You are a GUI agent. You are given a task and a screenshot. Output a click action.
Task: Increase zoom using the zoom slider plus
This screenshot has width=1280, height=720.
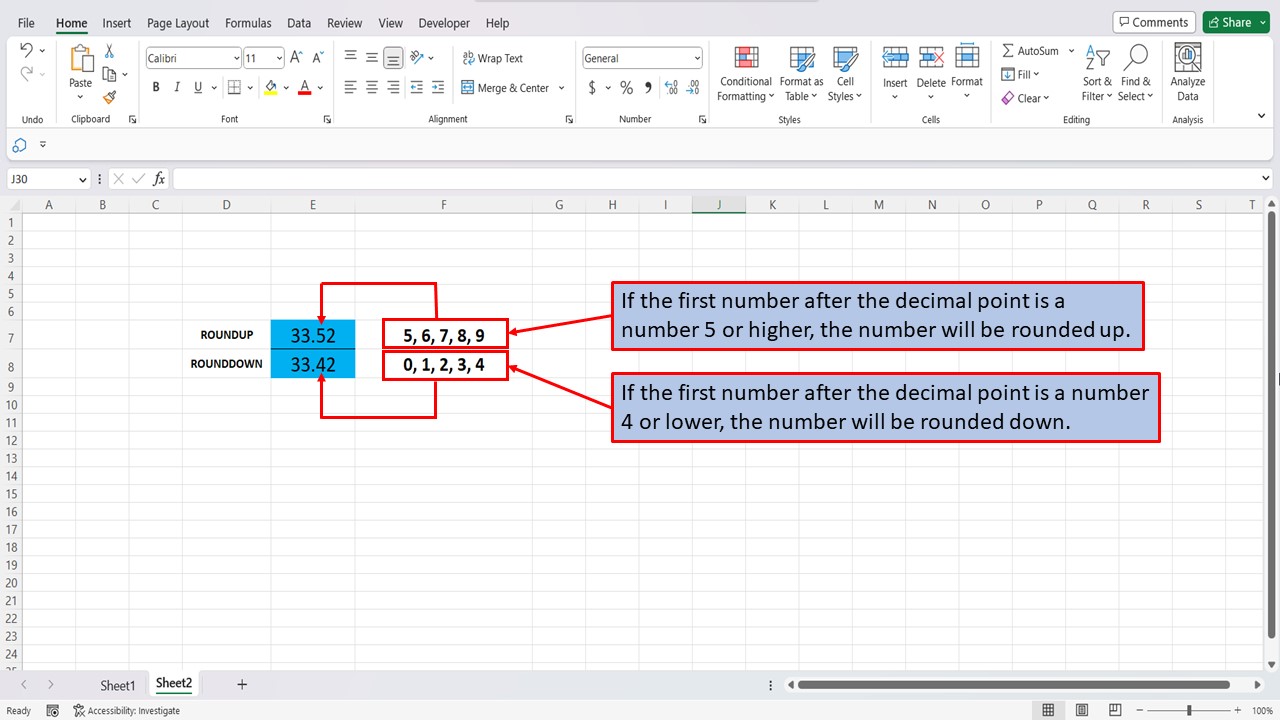point(1237,710)
